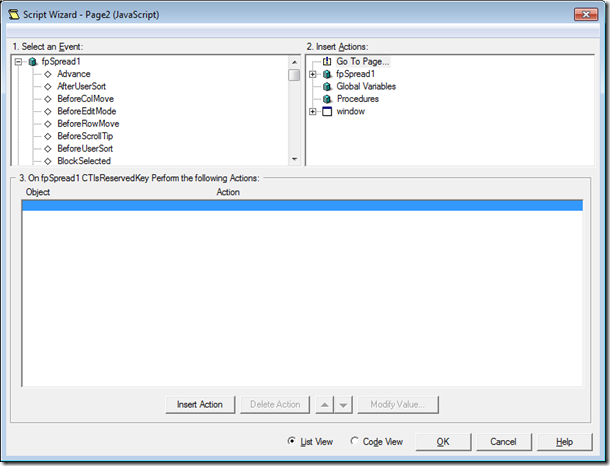Choose the Code View radio button
This screenshot has width=610, height=466.
coord(354,441)
